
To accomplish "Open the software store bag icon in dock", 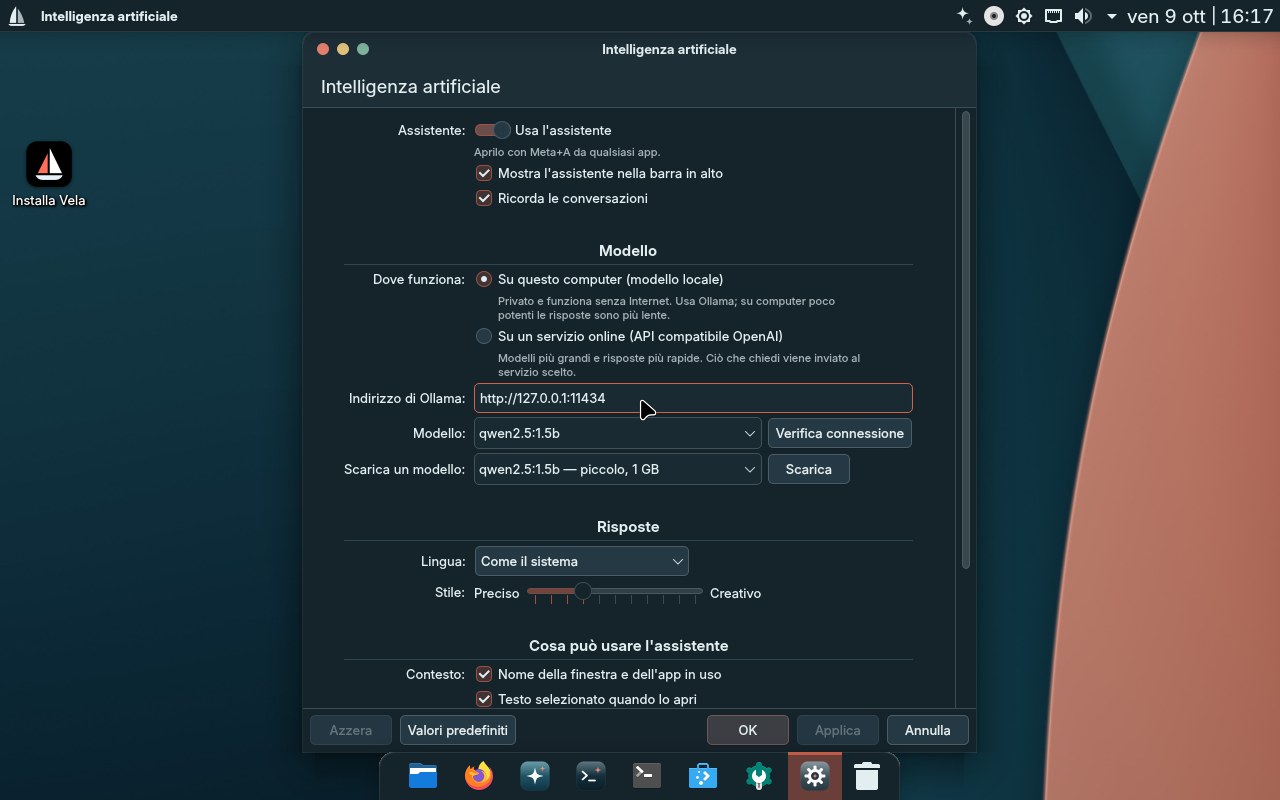I will tap(703, 775).
